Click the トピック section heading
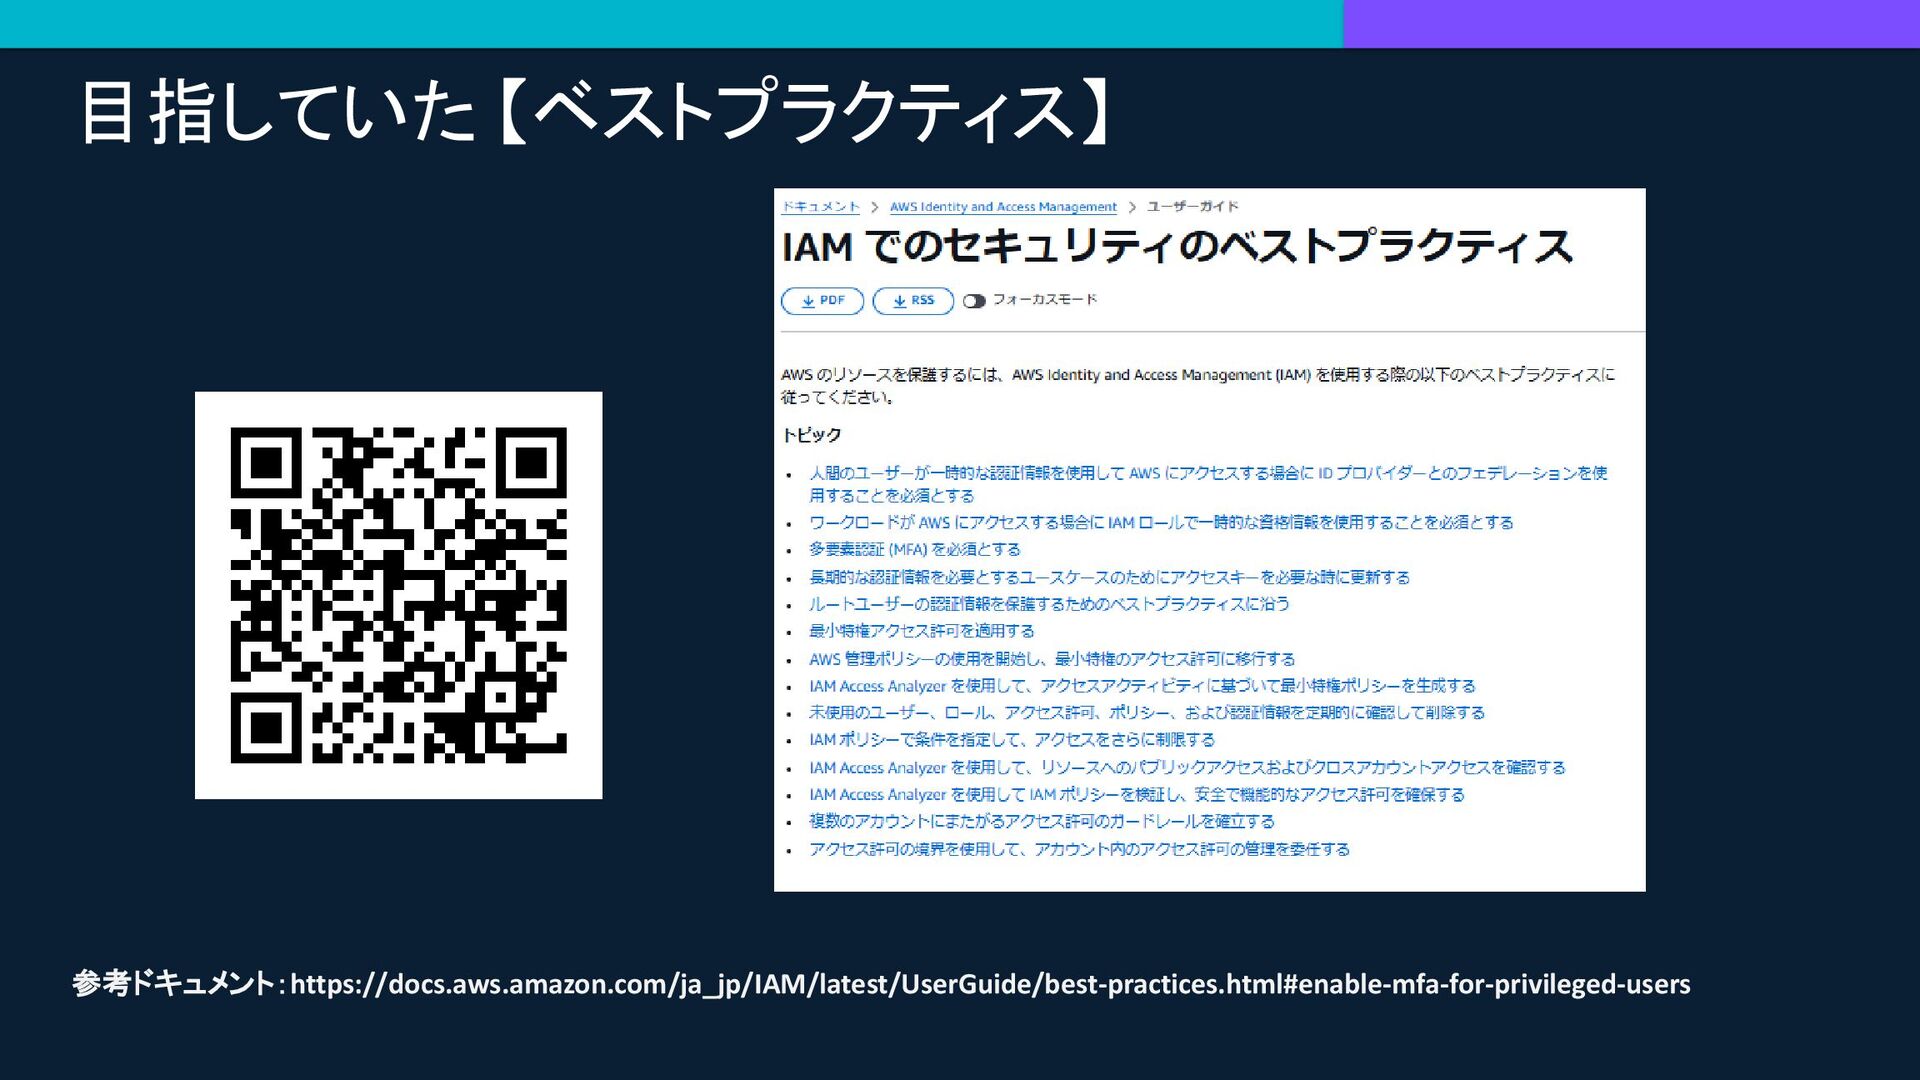 [x=811, y=435]
